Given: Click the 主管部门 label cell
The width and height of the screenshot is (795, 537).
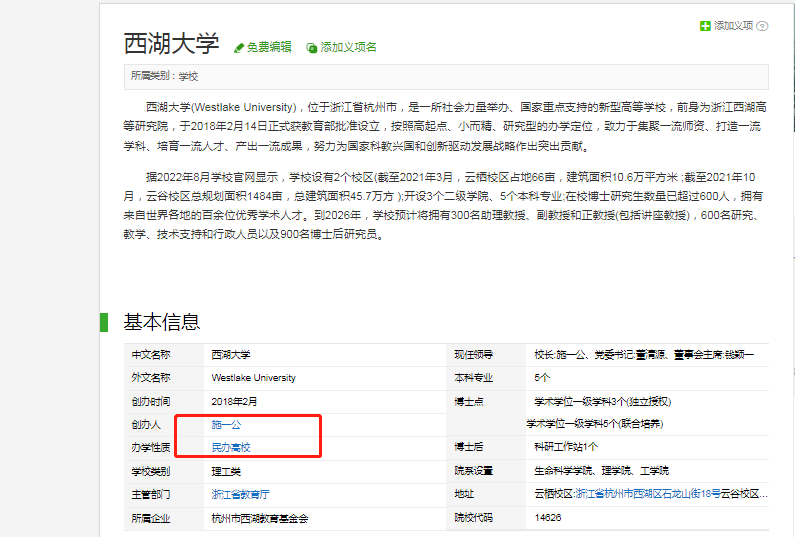Looking at the screenshot, I should pyautogui.click(x=164, y=494).
